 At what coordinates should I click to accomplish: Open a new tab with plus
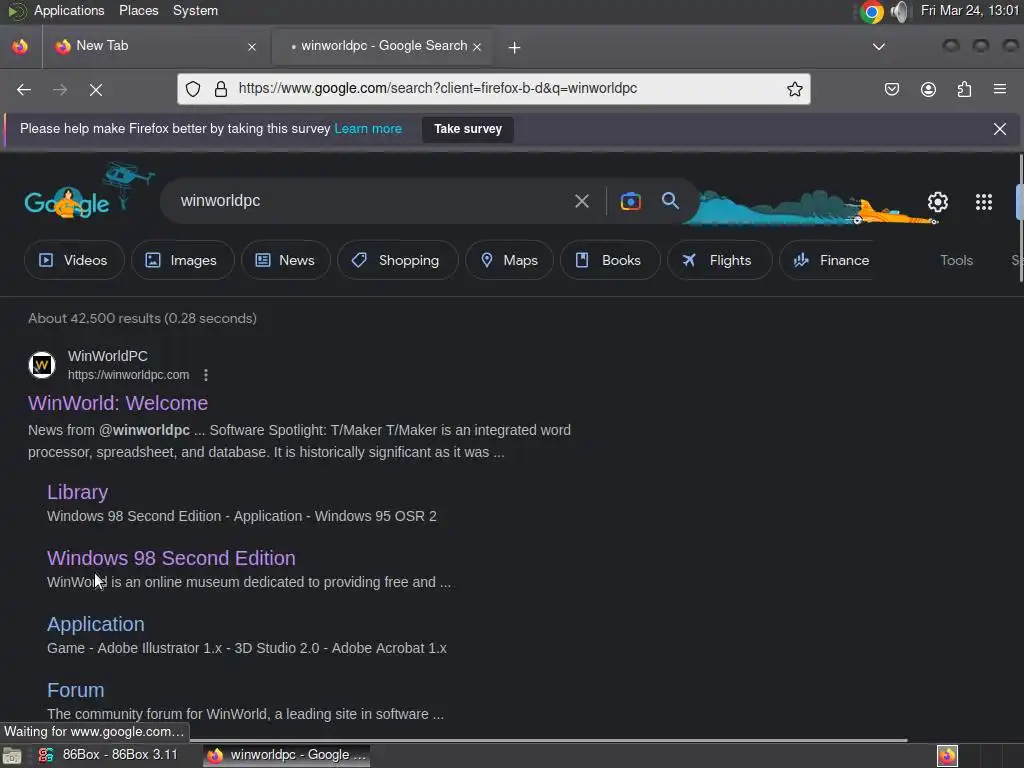[515, 47]
